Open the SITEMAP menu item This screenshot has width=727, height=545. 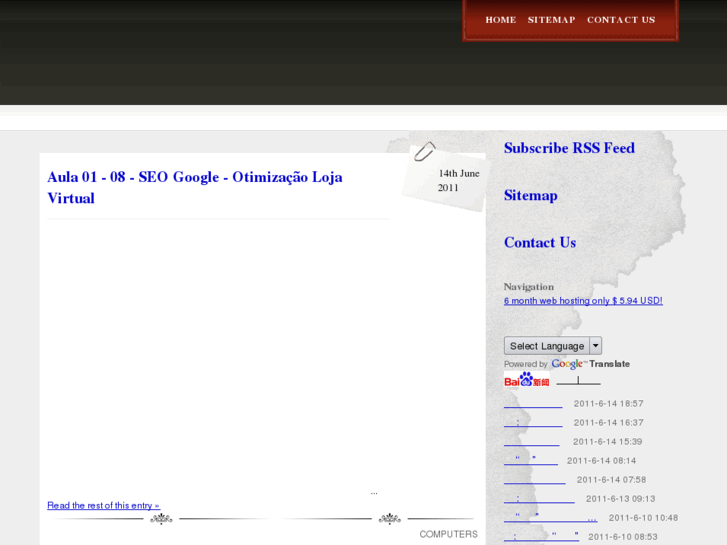[551, 20]
